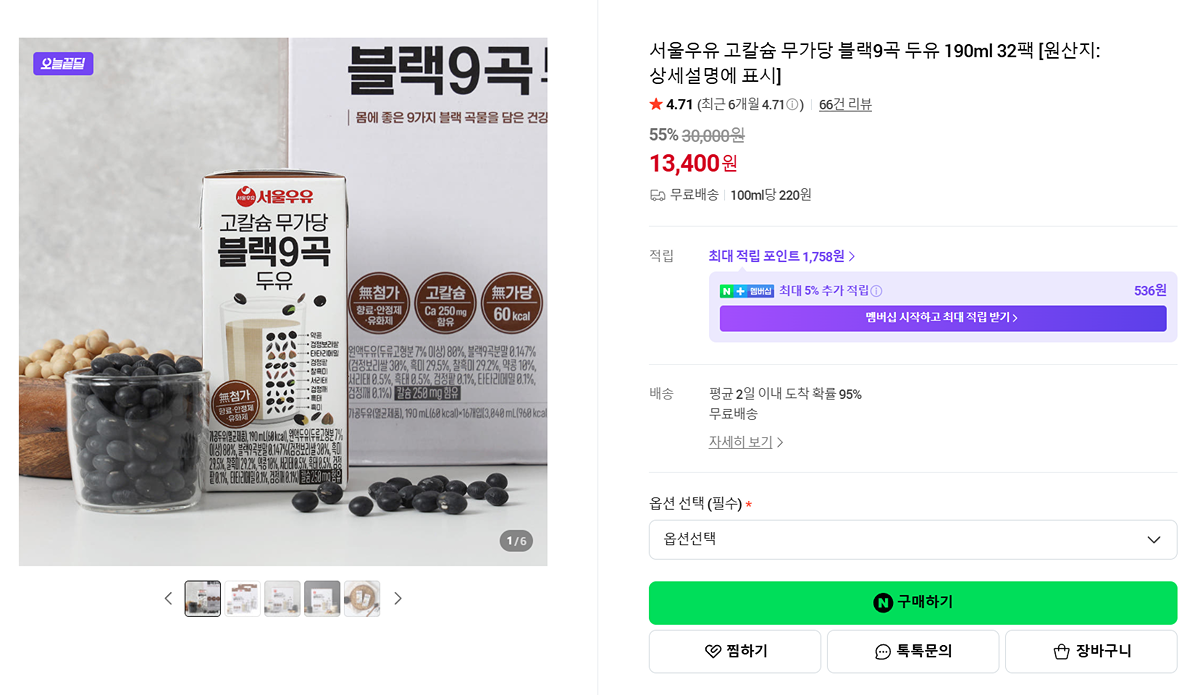This screenshot has height=695, width=1200.
Task: Select the first product thumbnail
Action: pos(203,599)
